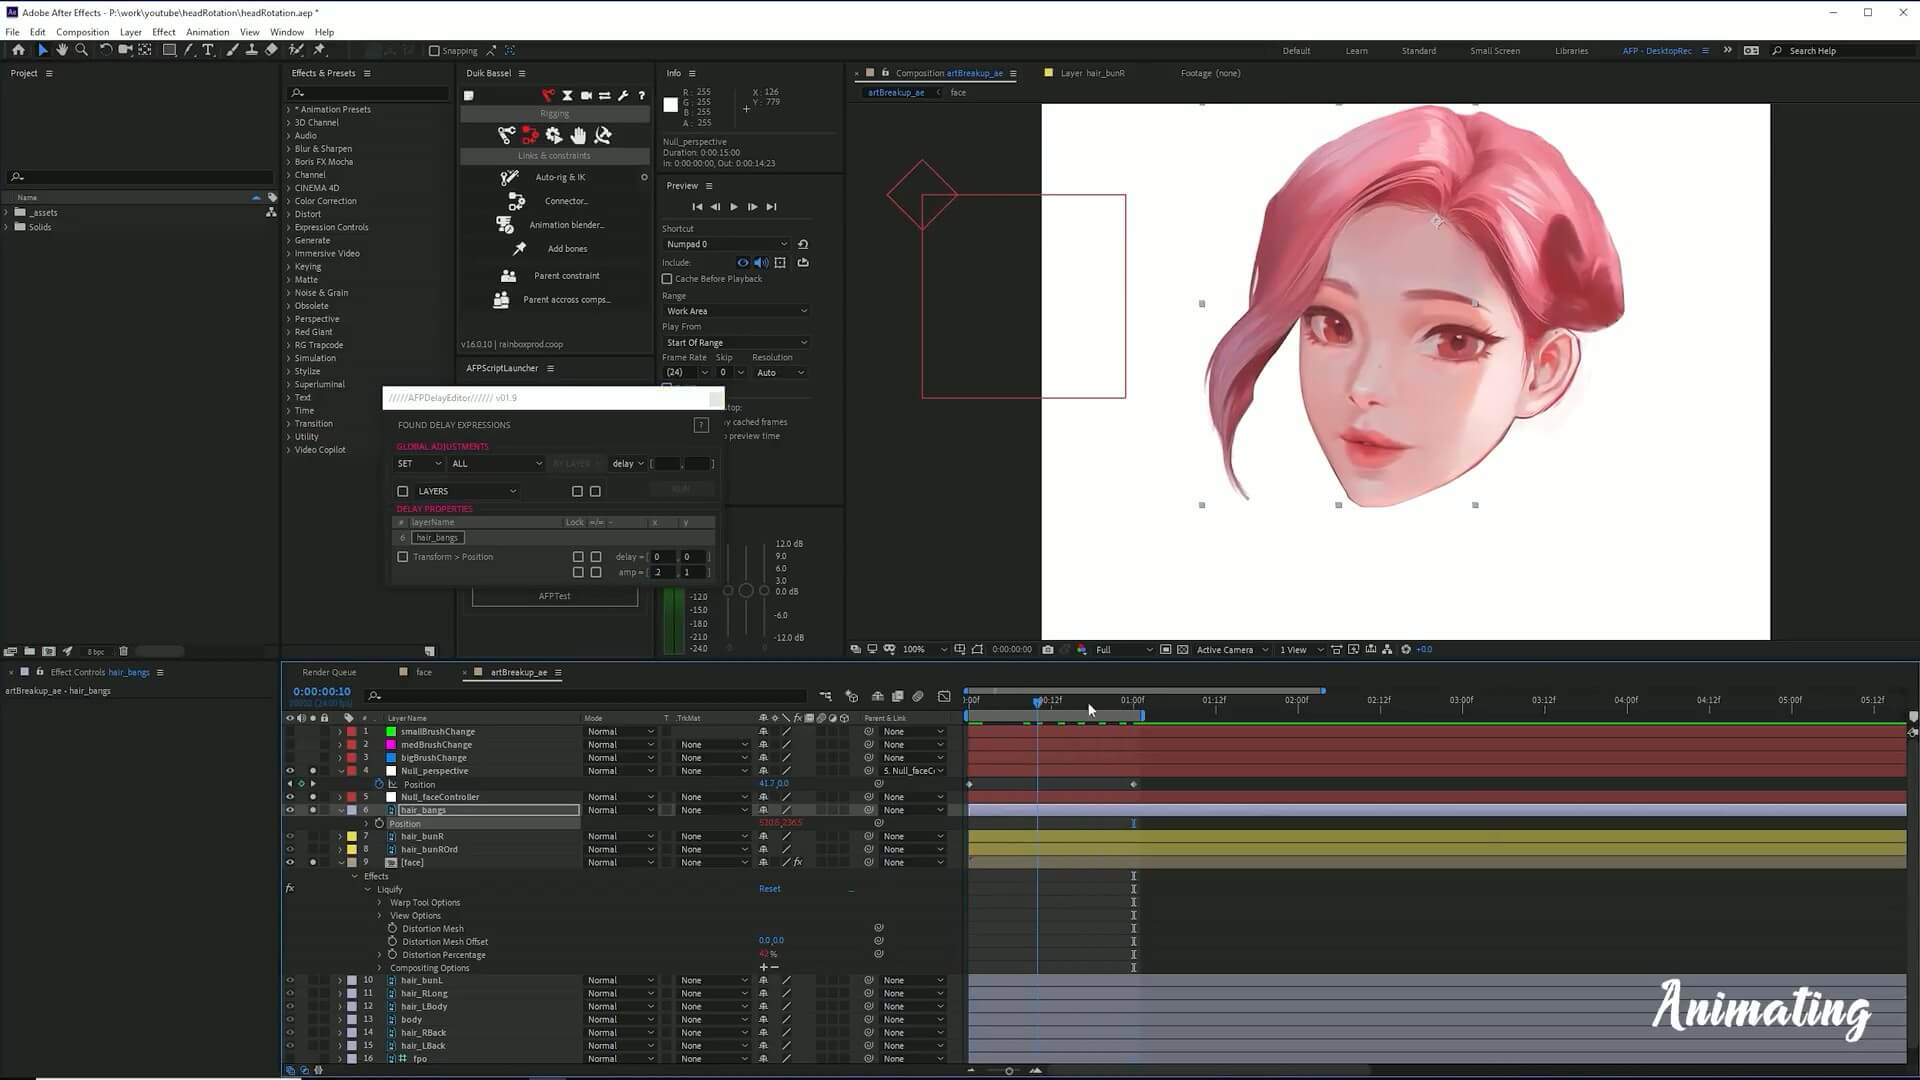Select the Rectangle shape tool
1920x1080 pixels.
(169, 50)
